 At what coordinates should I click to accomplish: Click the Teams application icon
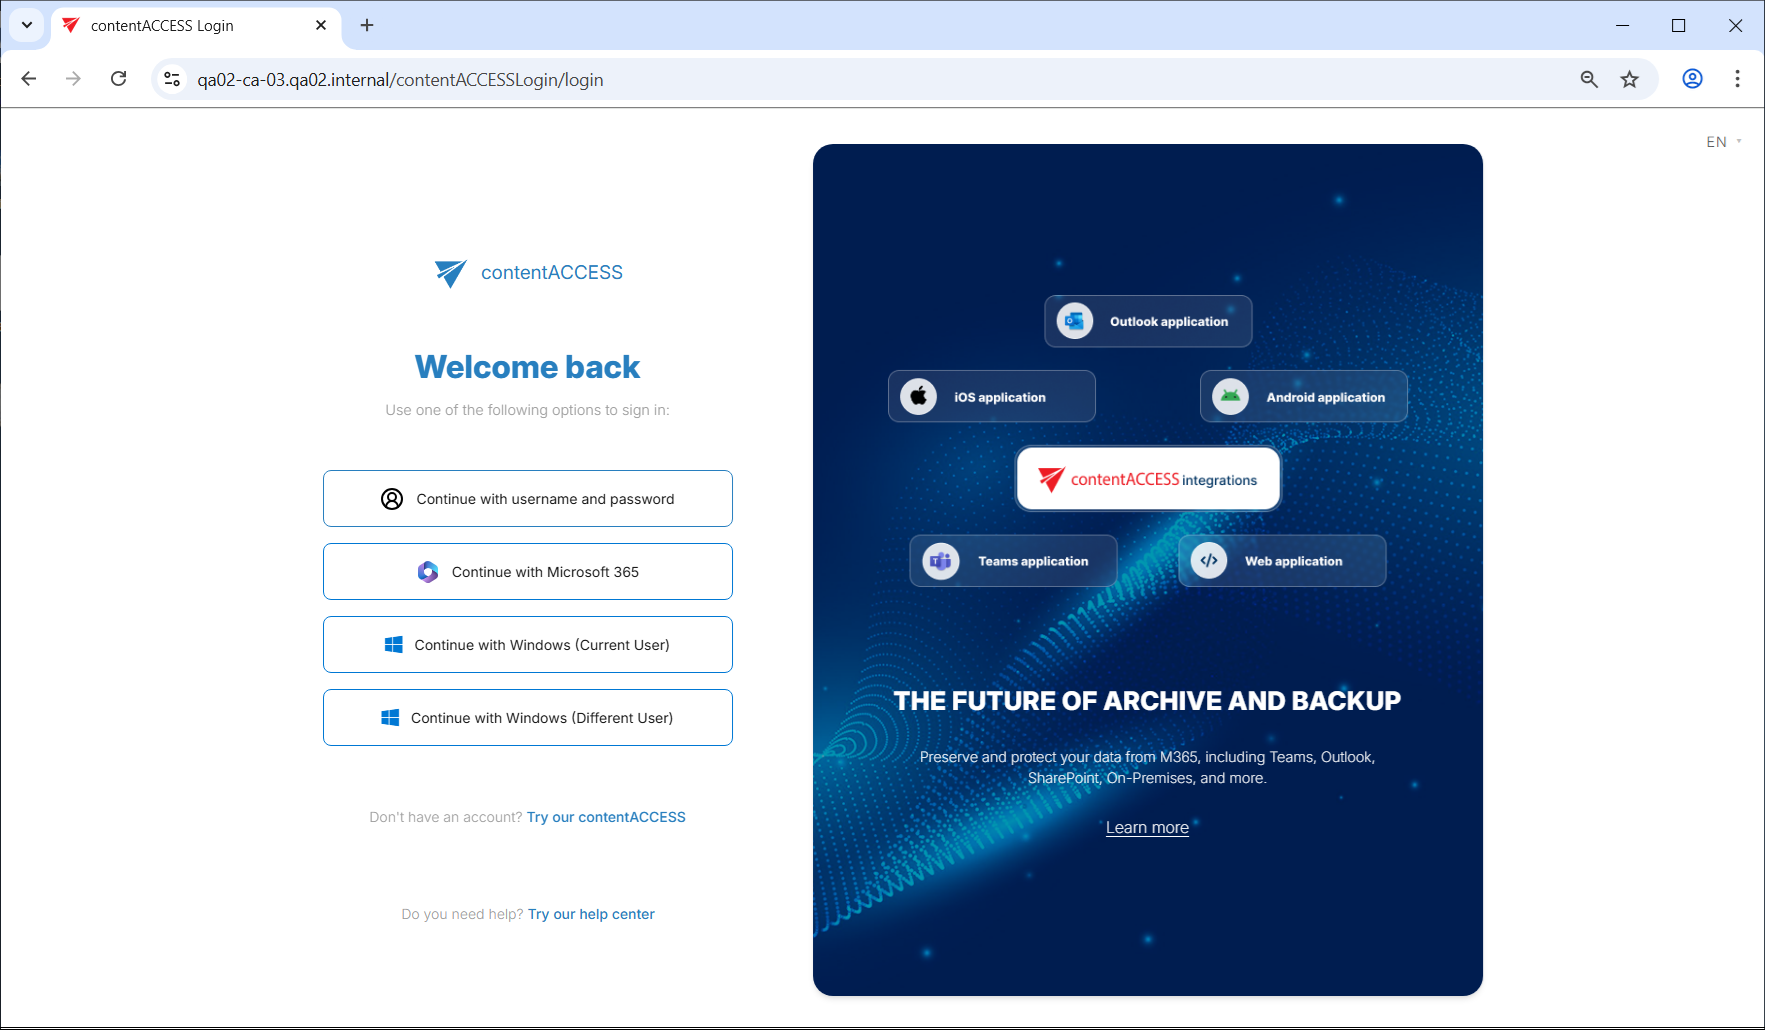pos(941,561)
